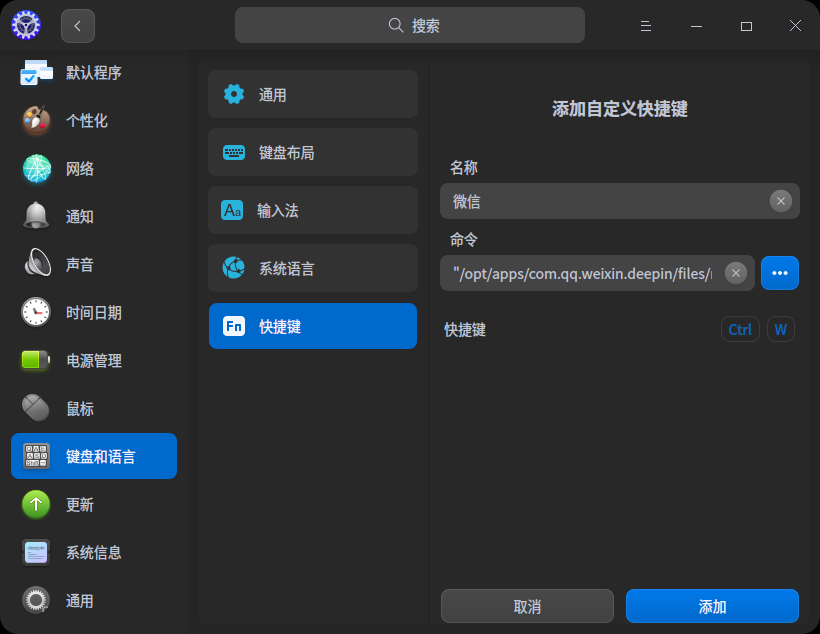This screenshot has height=634, width=820.
Task: Open the 系统信息 icon
Action: click(x=36, y=552)
